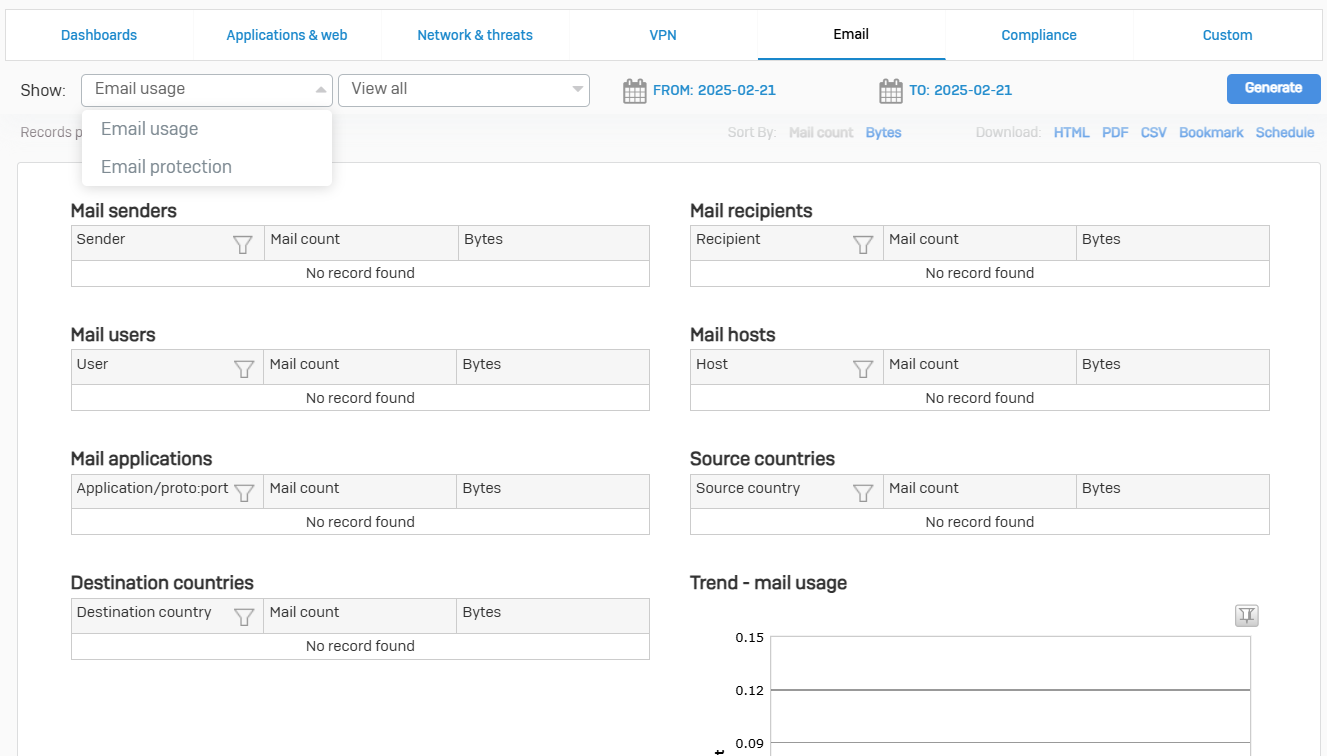Switch to the Network & threats tab
Screen dimensions: 1327x756
click(x=475, y=35)
